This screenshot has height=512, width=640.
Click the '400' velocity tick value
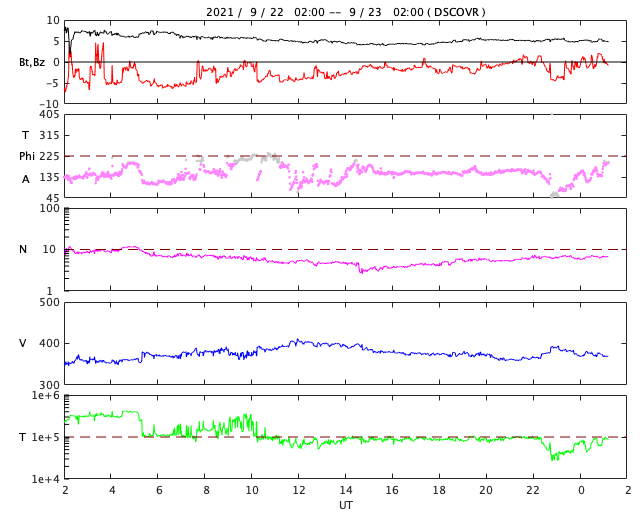49,343
